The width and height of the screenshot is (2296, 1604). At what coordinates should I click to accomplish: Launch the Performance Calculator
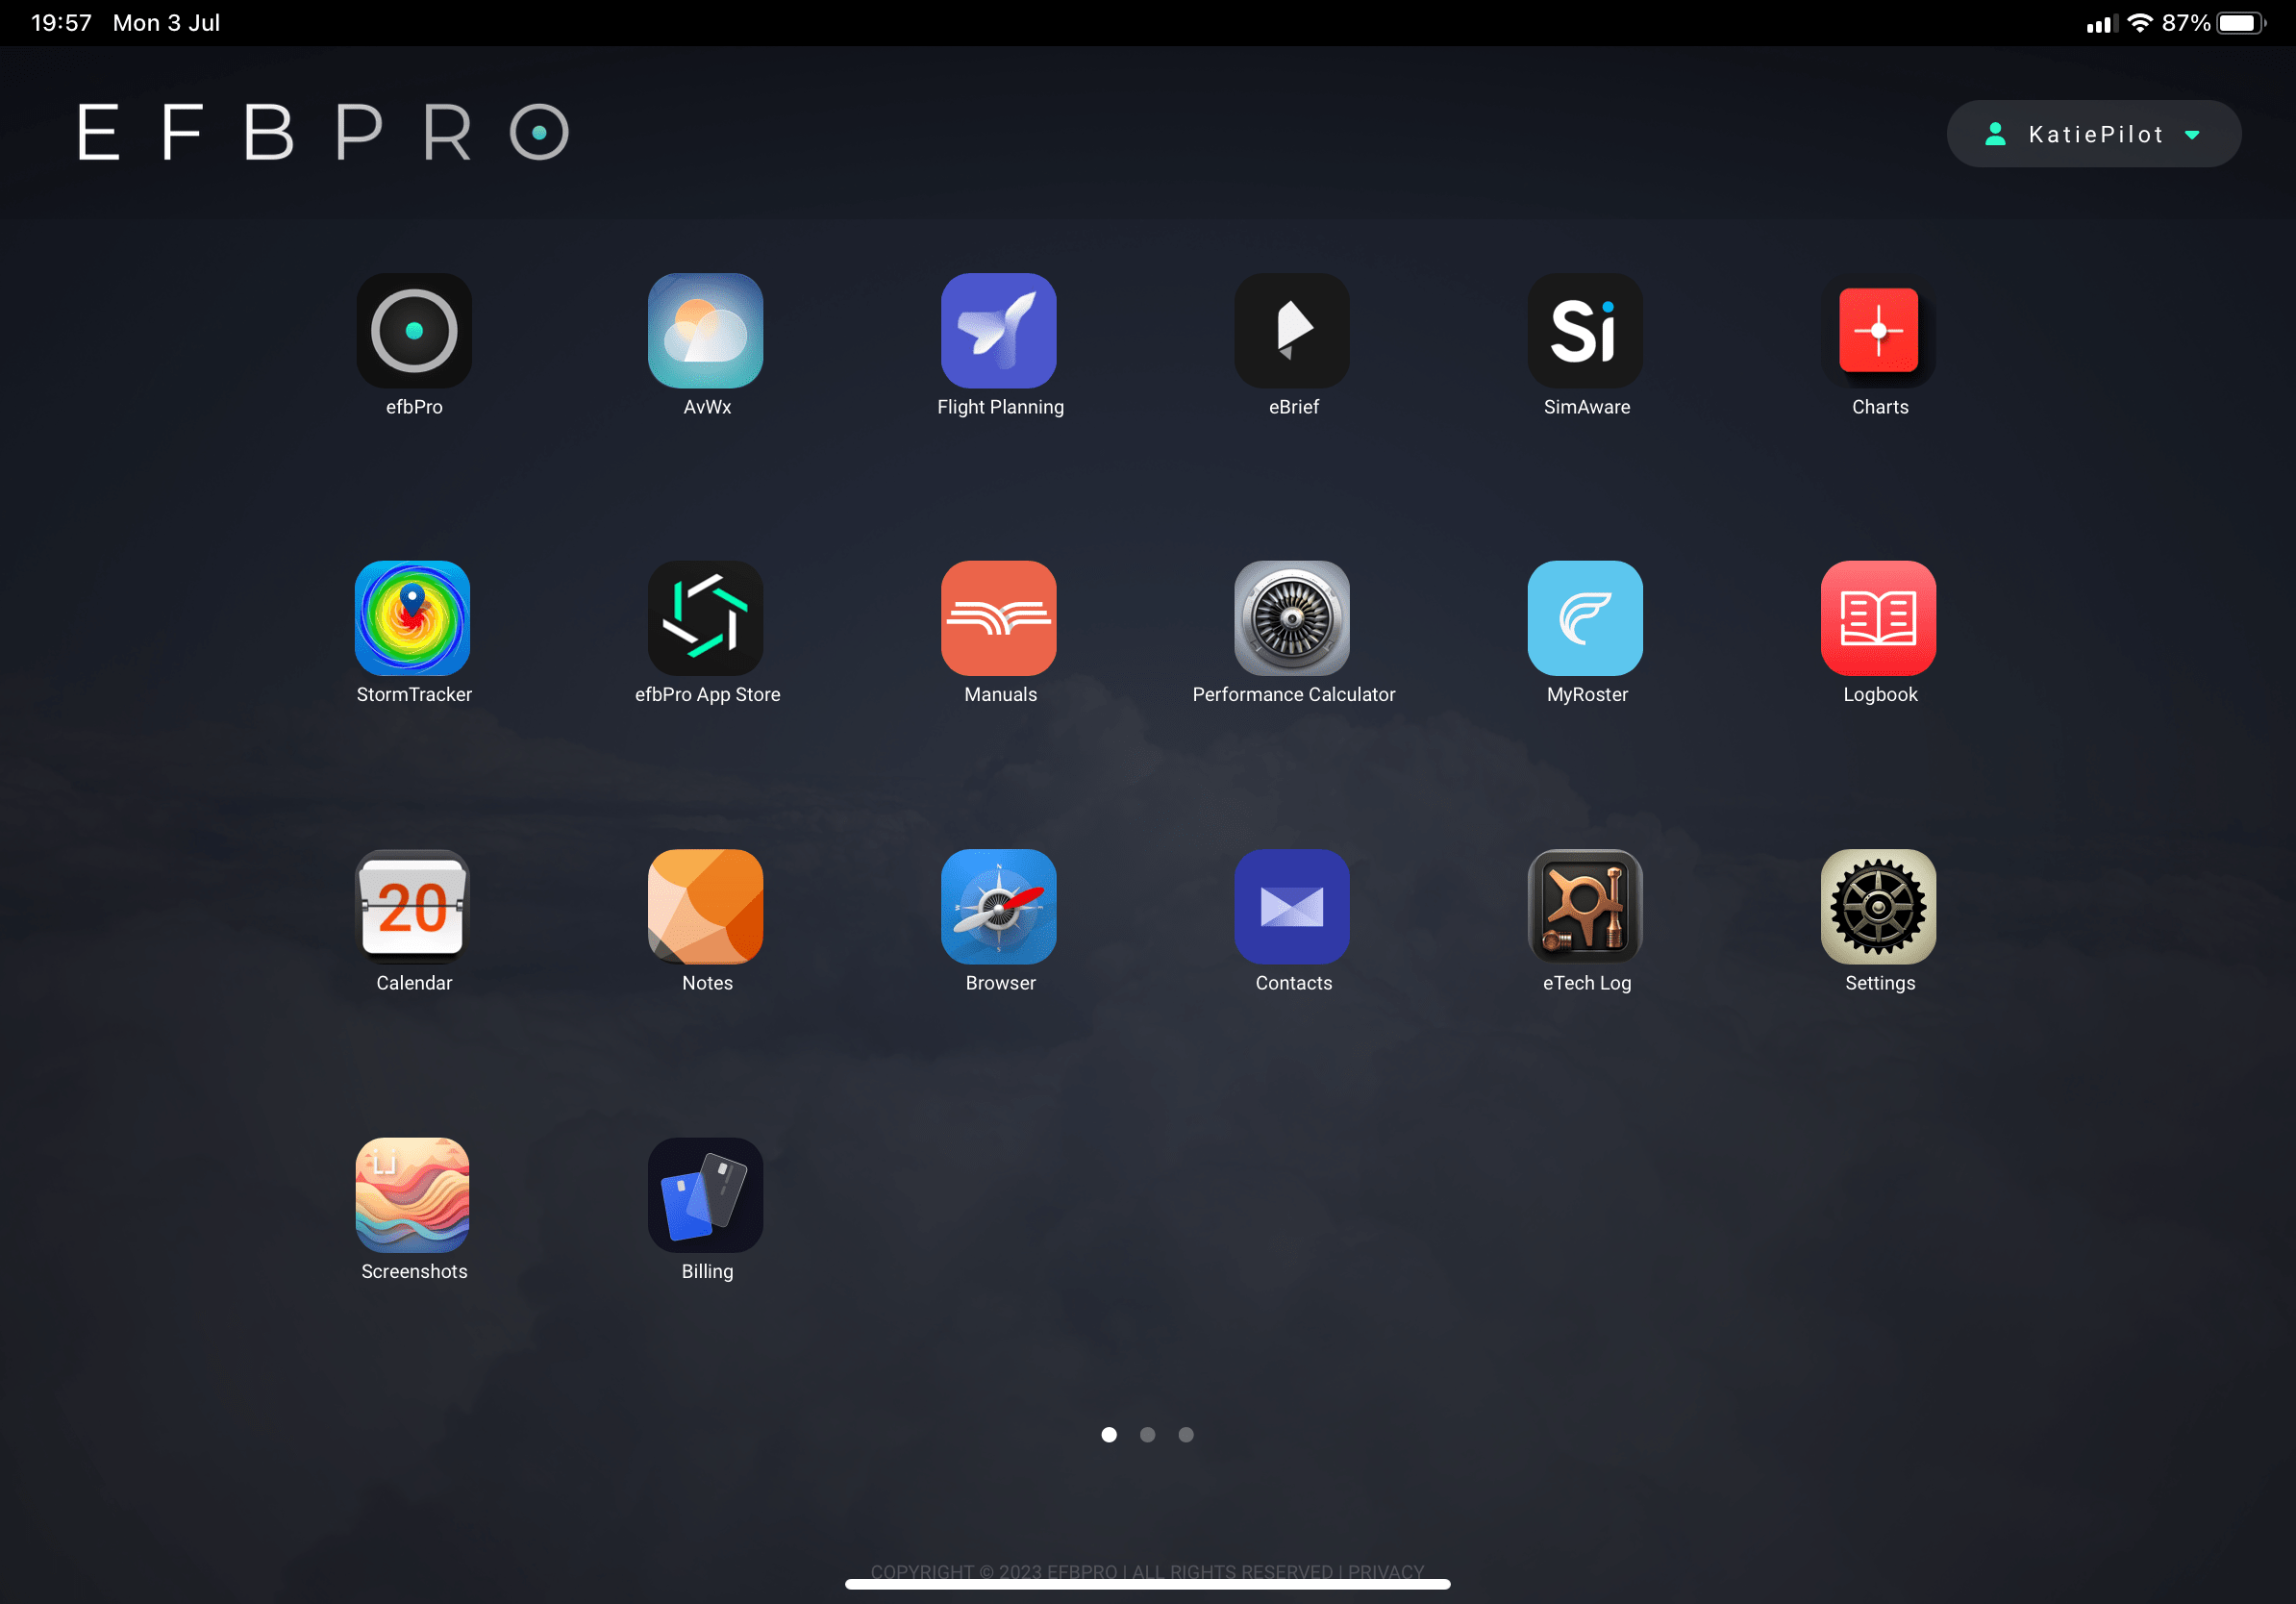pyautogui.click(x=1292, y=618)
